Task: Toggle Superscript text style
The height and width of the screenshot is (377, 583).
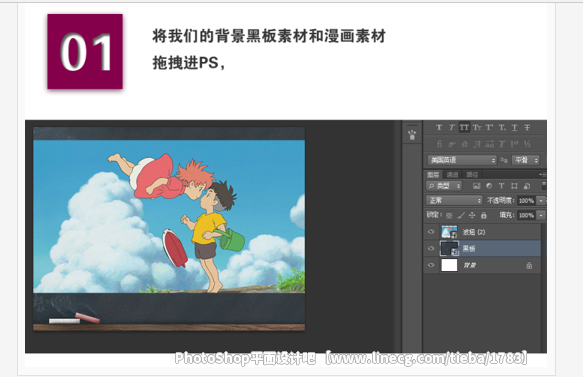Action: point(489,128)
